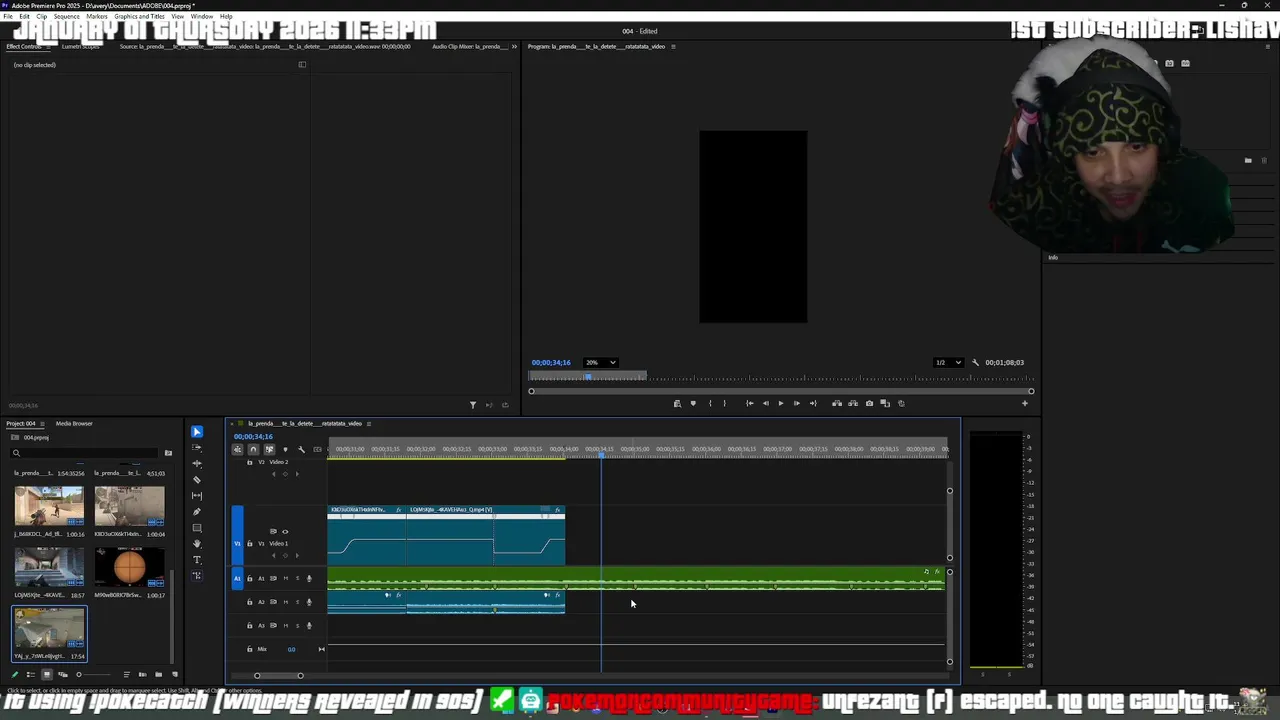
Task: Open the 1/2 playback resolution dropdown
Action: click(x=948, y=362)
